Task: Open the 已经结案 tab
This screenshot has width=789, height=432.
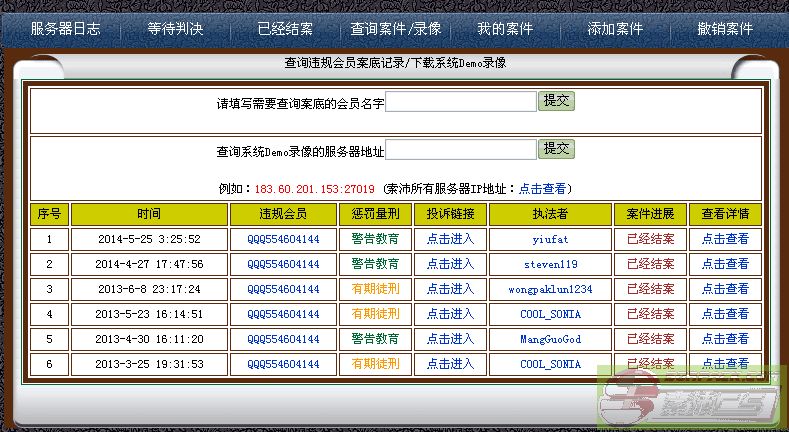Action: click(285, 29)
